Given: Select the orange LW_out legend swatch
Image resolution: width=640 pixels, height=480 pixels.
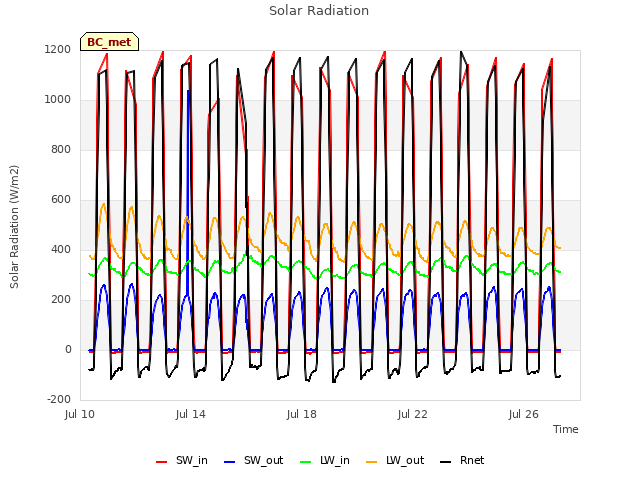Looking at the screenshot, I should 372,462.
